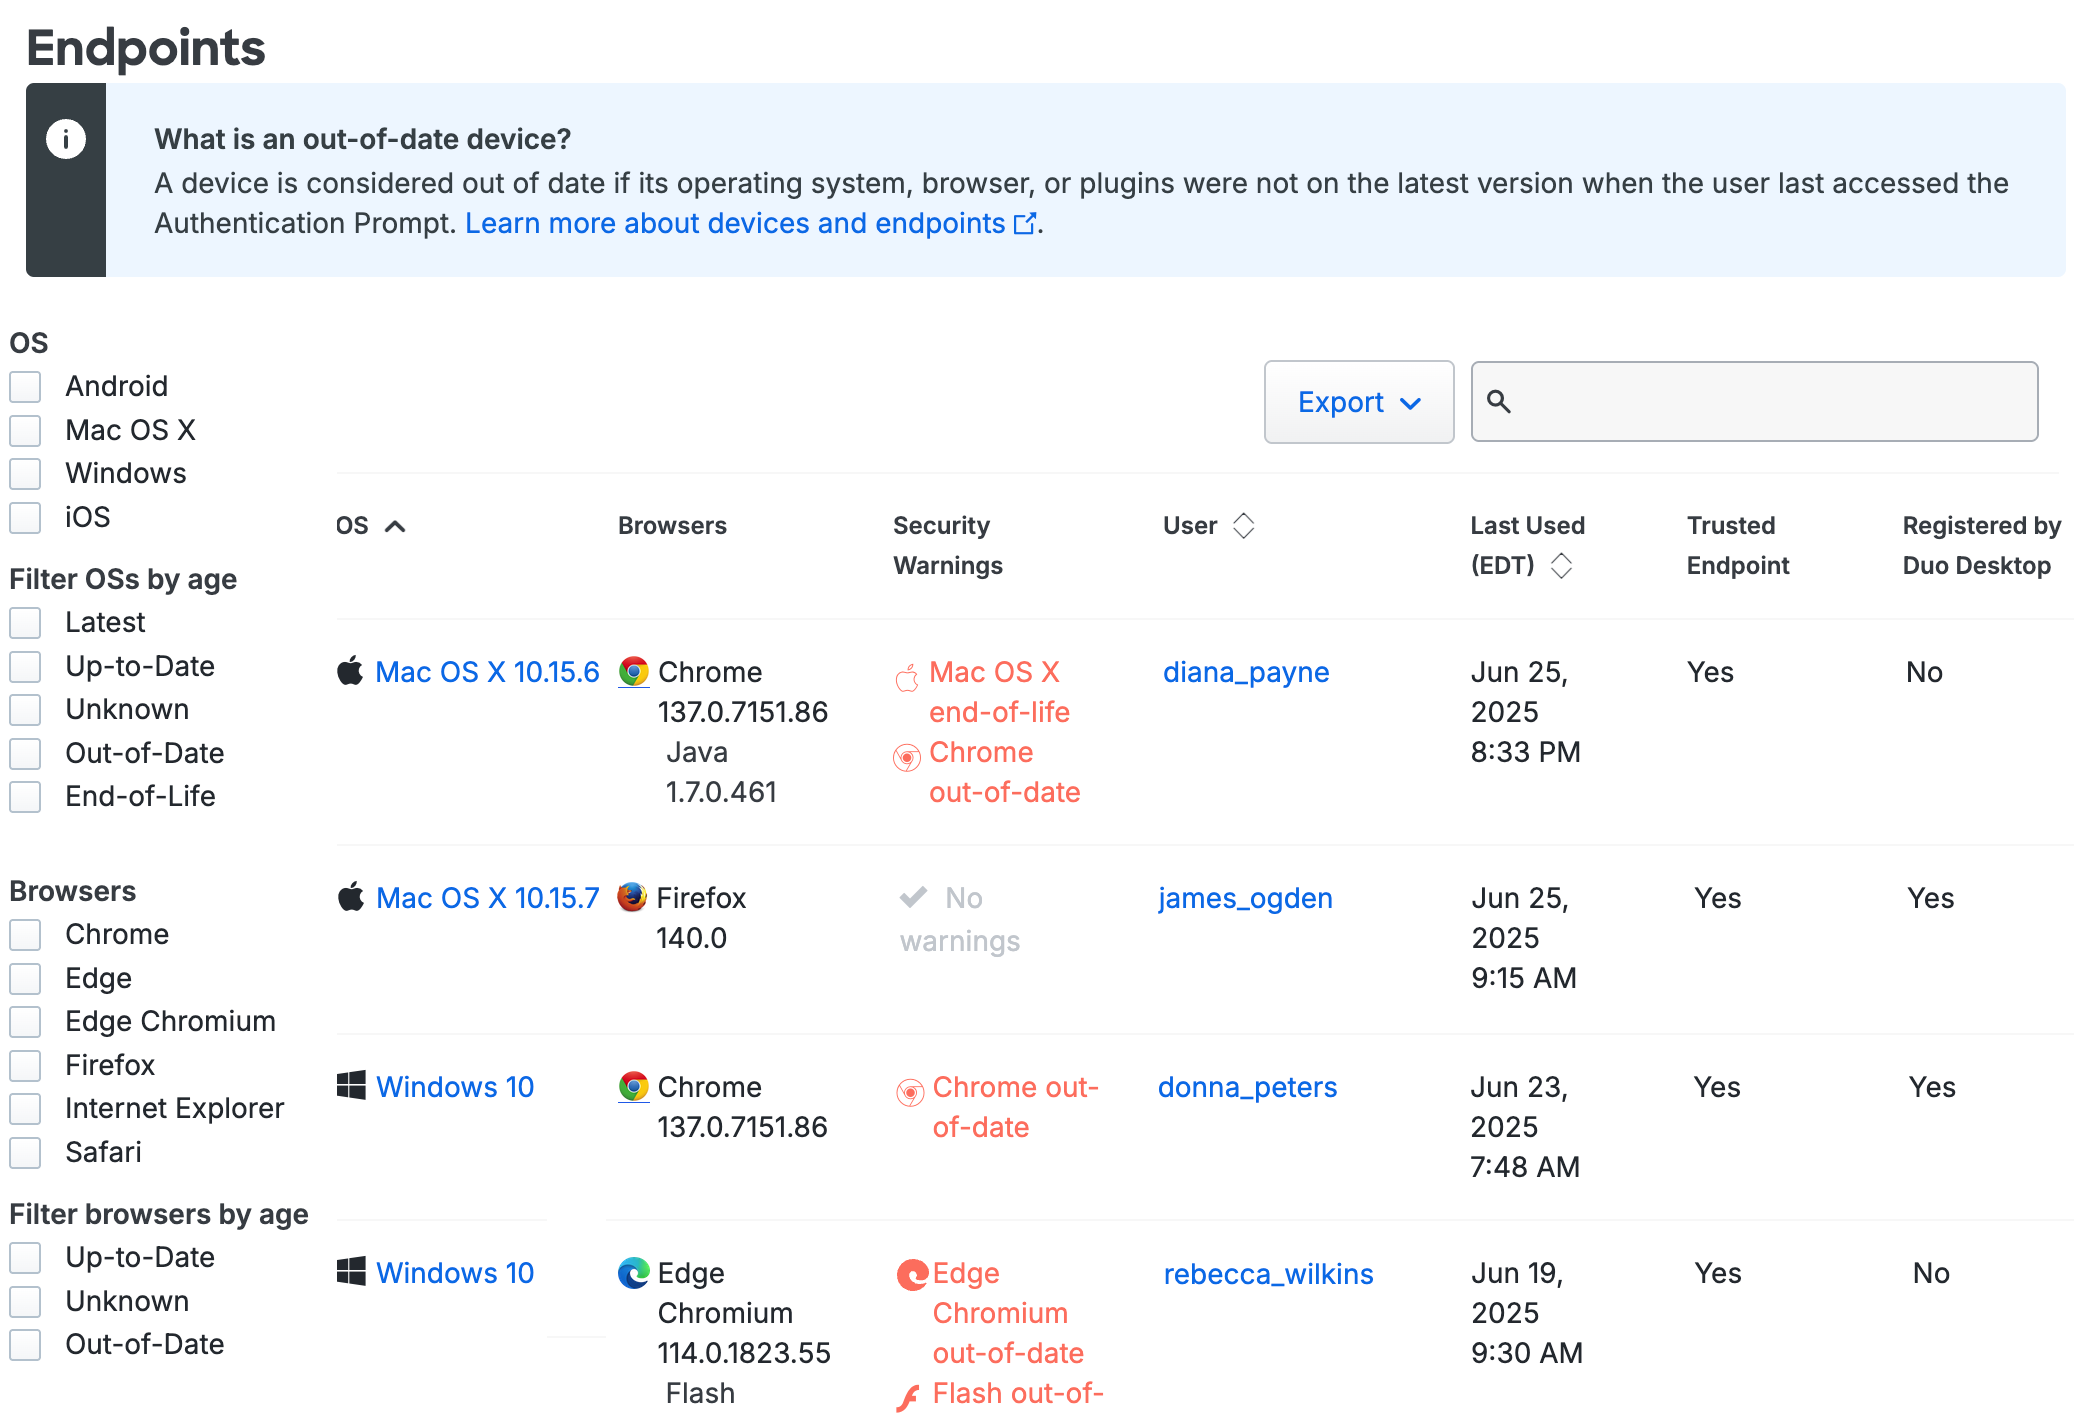Select the Apple icon beside Mac OS X 10.15.6

tap(350, 671)
